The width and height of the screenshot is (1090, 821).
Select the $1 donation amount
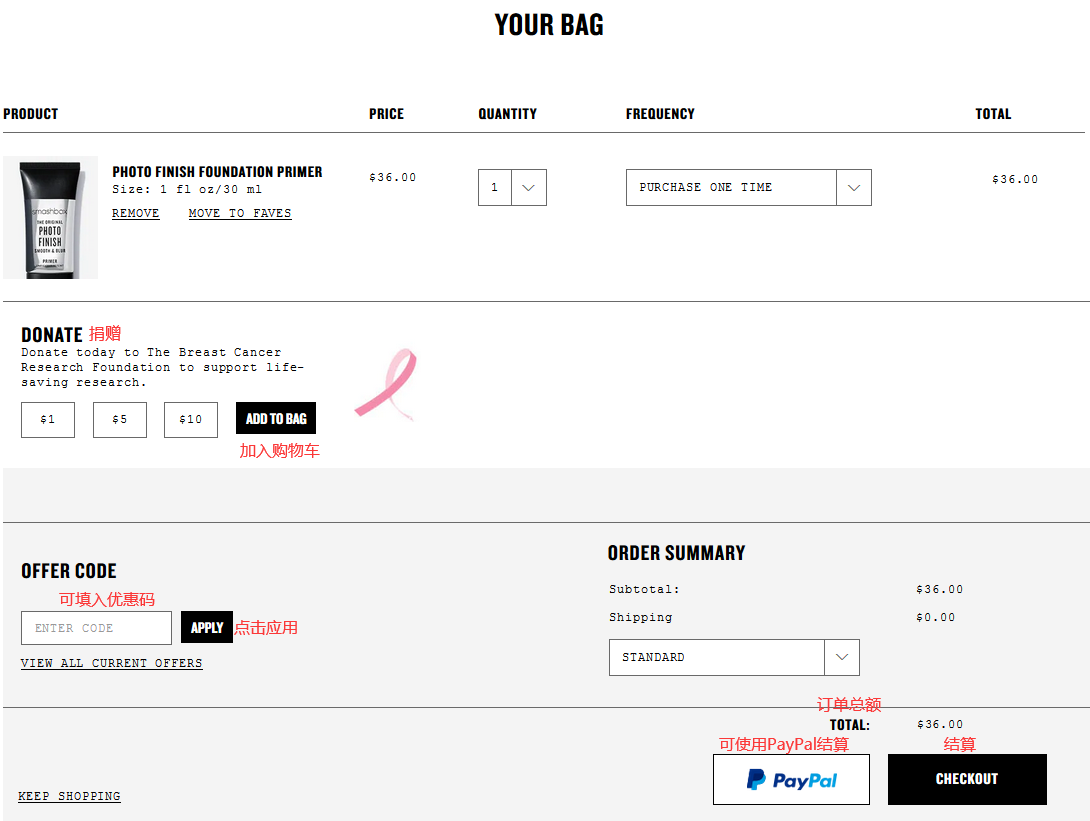[48, 420]
